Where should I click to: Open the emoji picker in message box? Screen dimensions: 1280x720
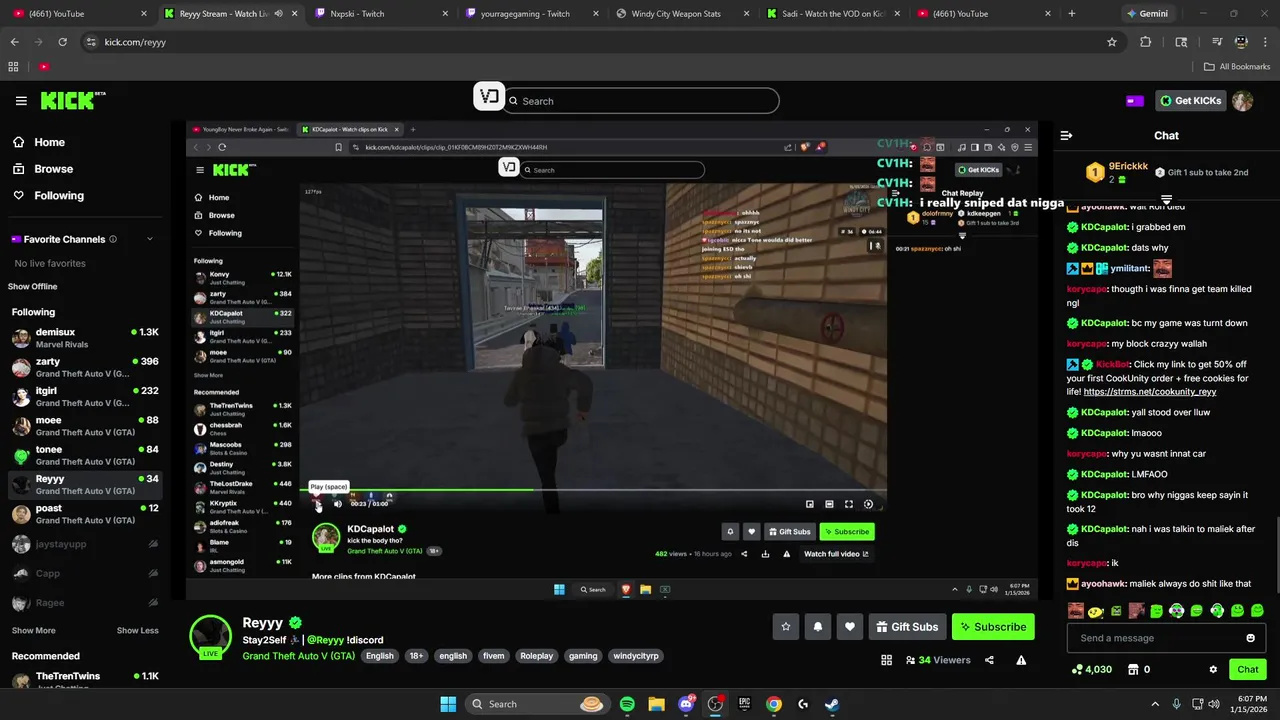coord(1250,638)
